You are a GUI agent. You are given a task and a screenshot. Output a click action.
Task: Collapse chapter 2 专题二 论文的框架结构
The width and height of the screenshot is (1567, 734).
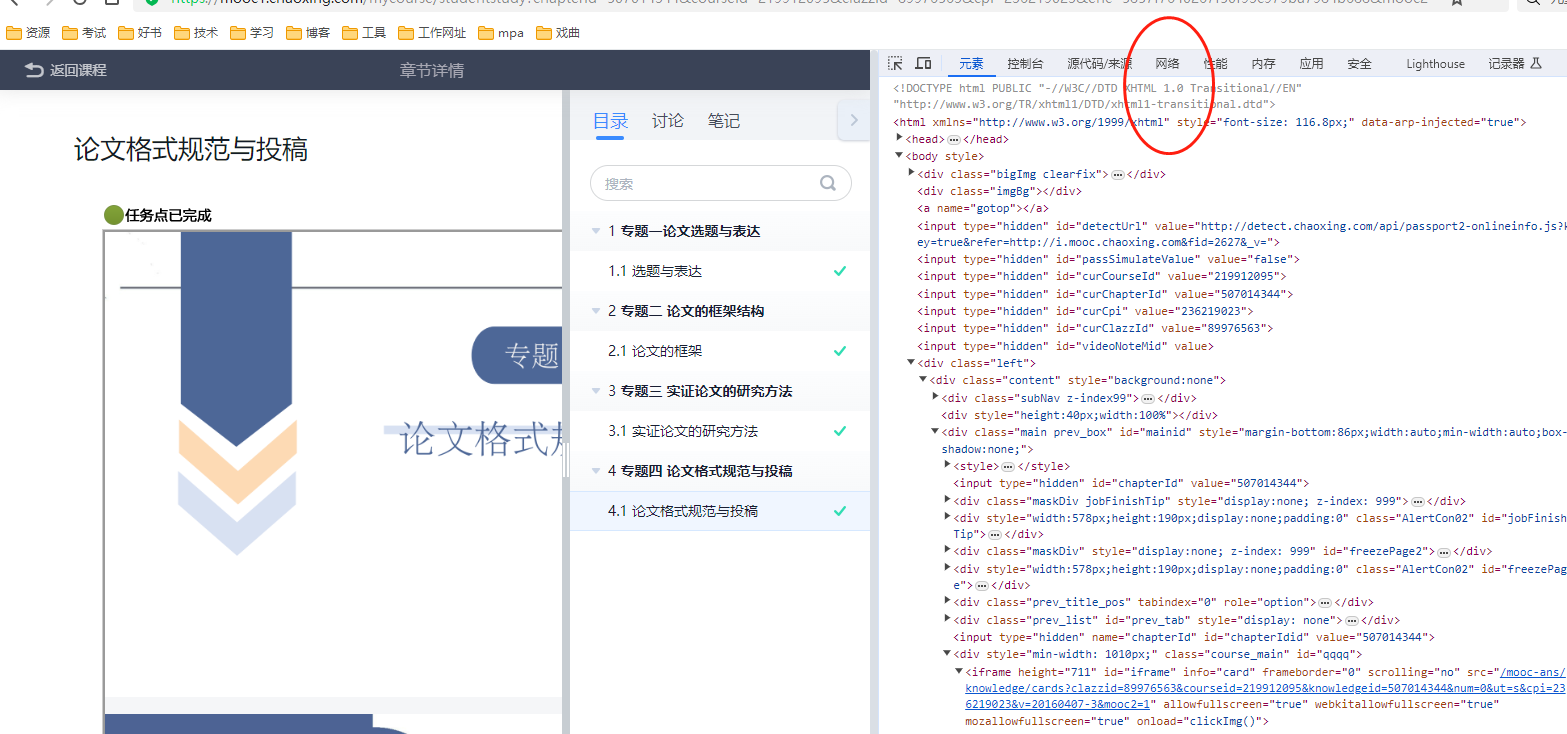coord(597,311)
